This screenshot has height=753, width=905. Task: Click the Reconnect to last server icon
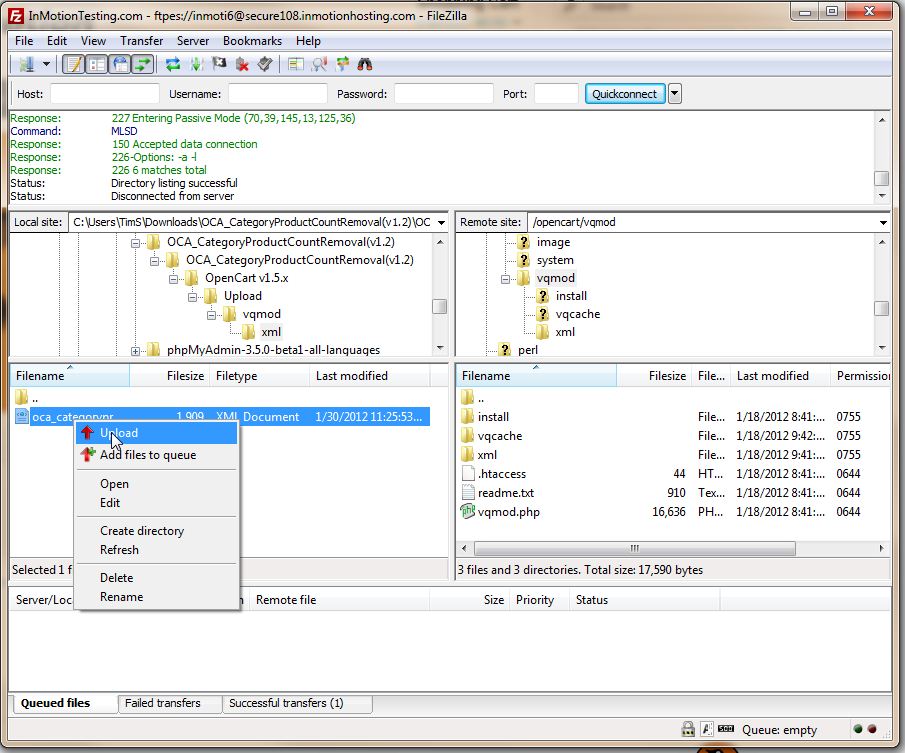pos(264,65)
